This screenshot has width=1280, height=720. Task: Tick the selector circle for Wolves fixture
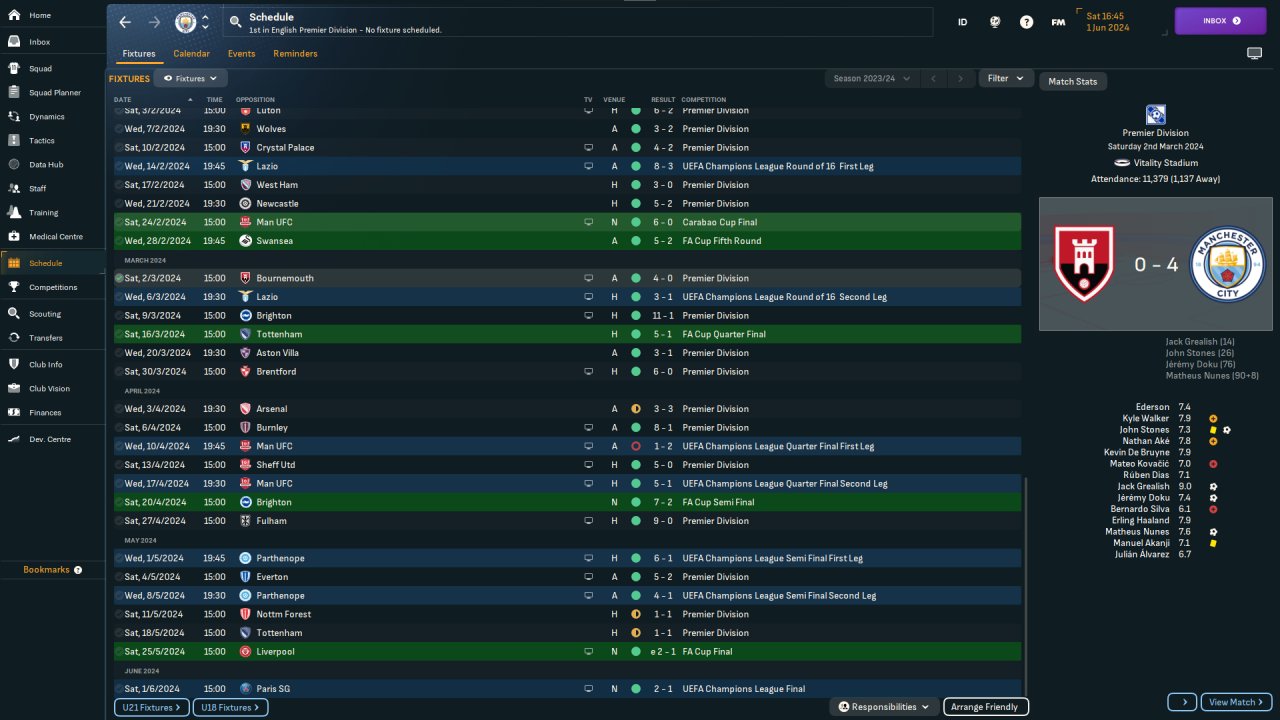[119, 129]
